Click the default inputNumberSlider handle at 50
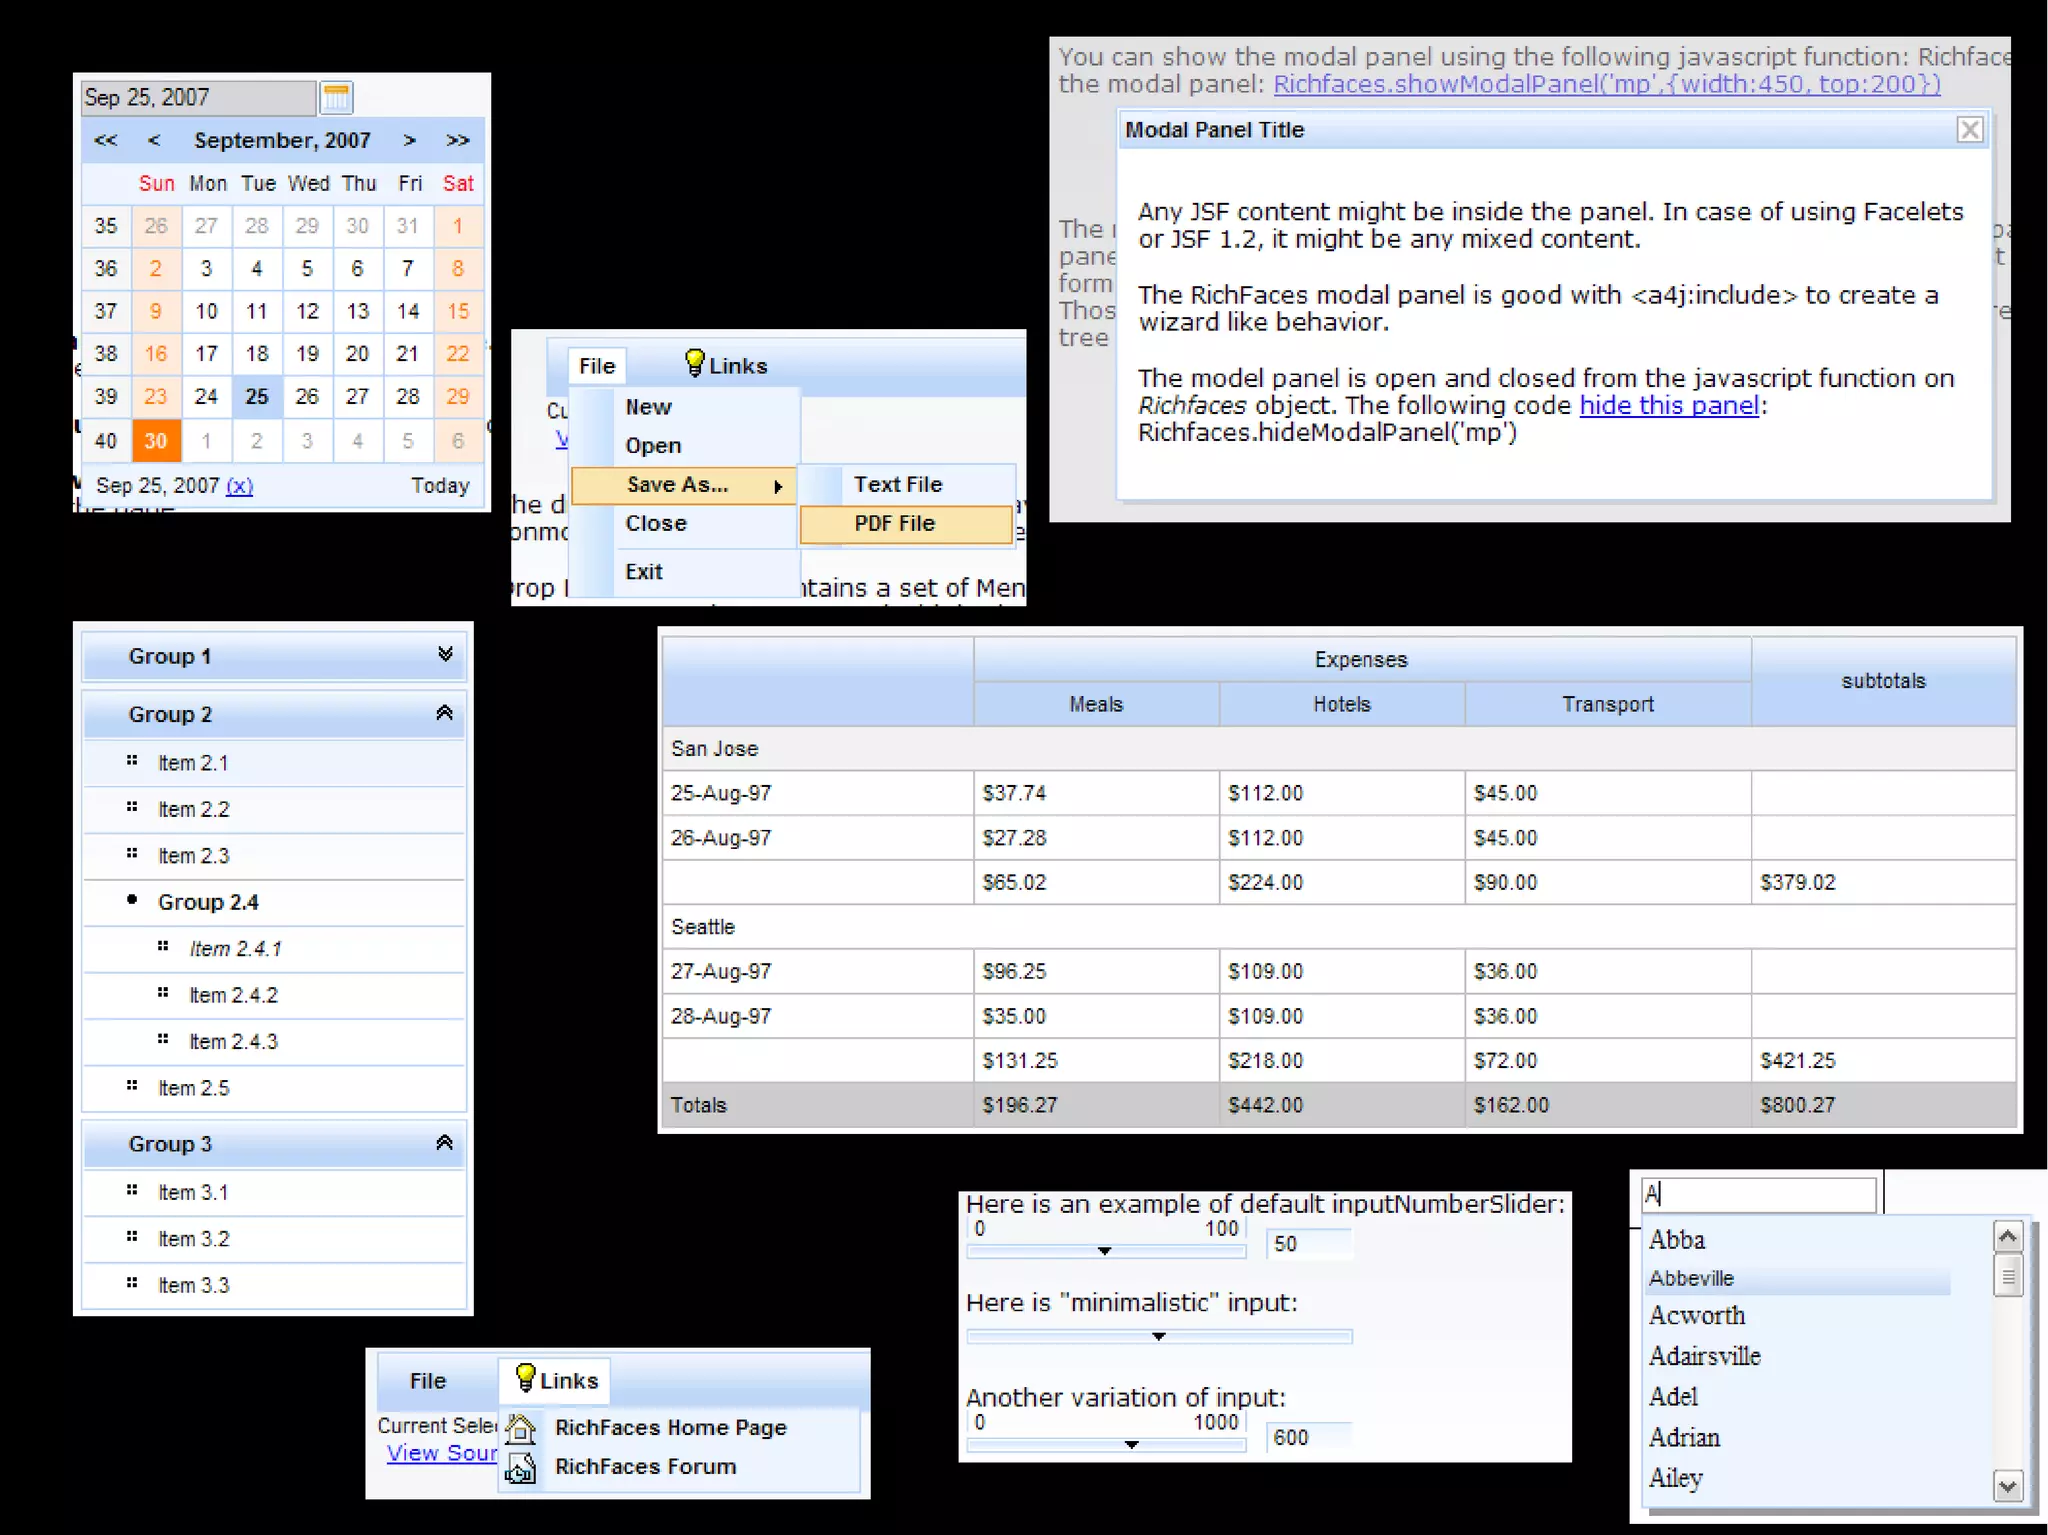This screenshot has width=2048, height=1535. tap(1105, 1251)
